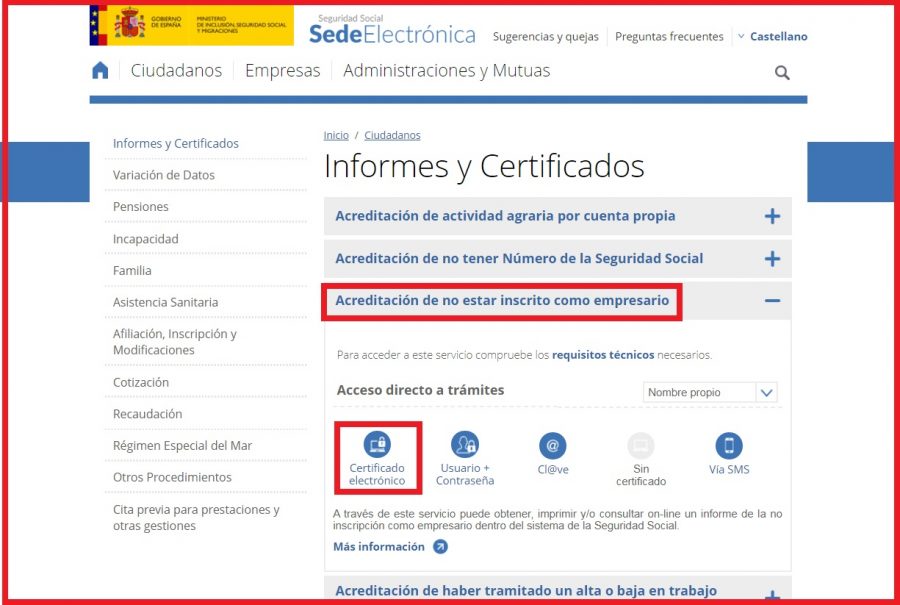Click the Usuario + Contraseña icon

click(465, 443)
